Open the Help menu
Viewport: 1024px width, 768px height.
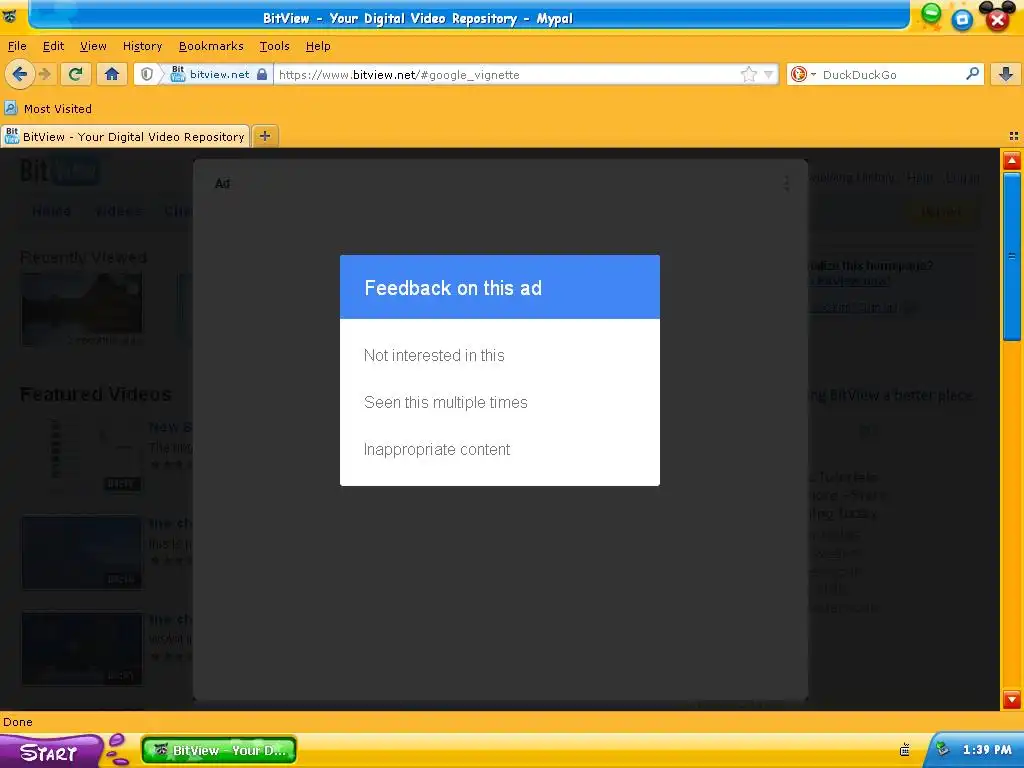(318, 46)
